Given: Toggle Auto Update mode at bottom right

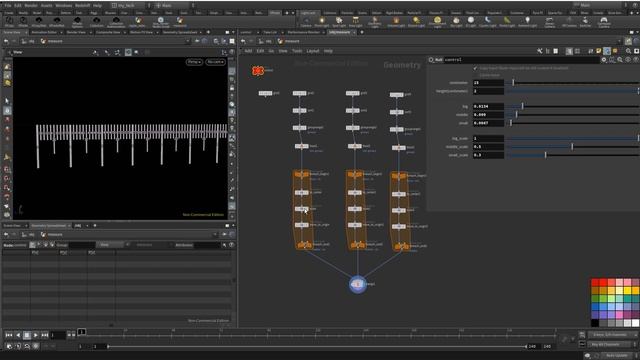Looking at the screenshot, I should [x=617, y=356].
